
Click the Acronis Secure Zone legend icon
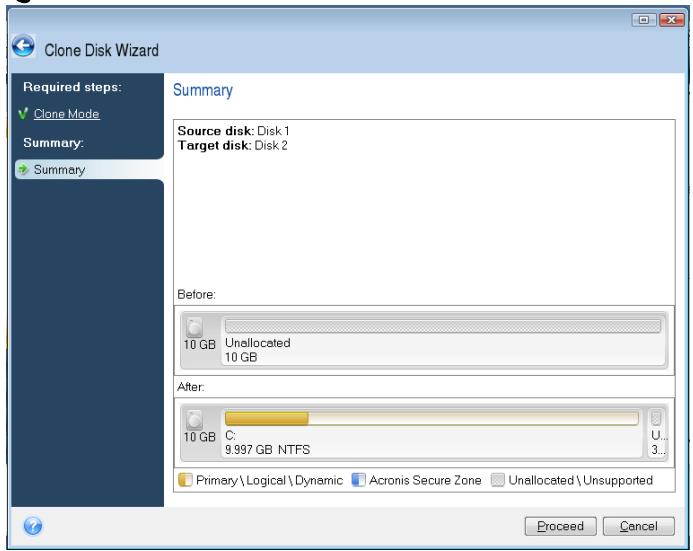(358, 480)
